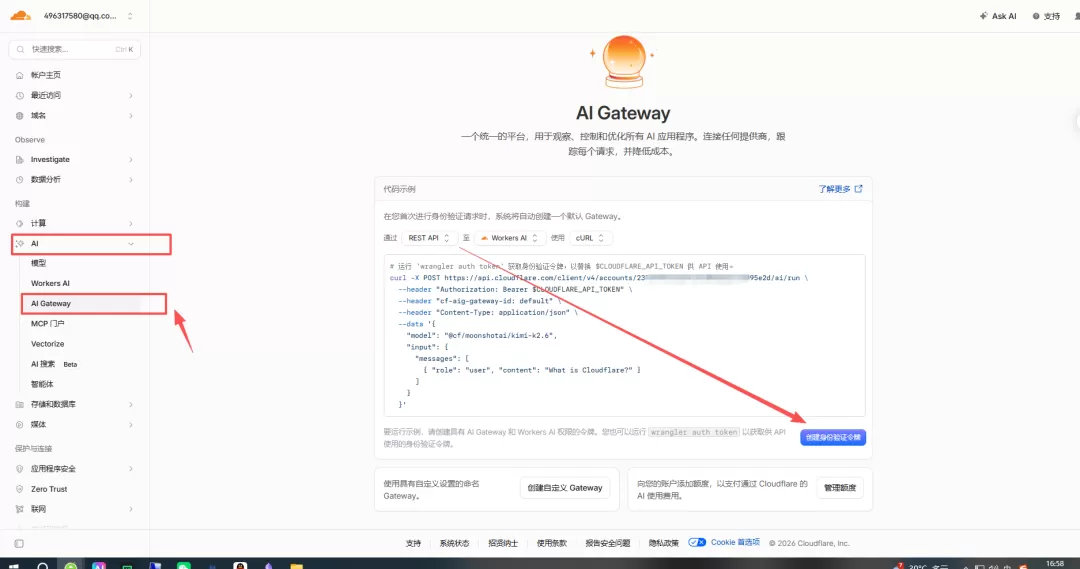Image resolution: width=1080 pixels, height=569 pixels.
Task: Click the clock icon beside 最近访问
Action: coord(19,96)
